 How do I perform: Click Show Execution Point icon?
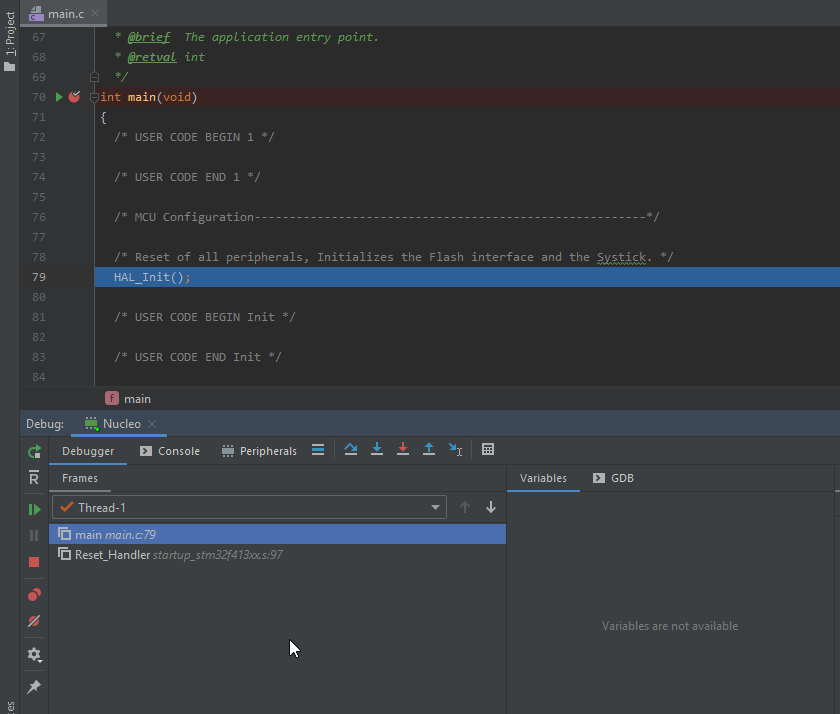(318, 450)
